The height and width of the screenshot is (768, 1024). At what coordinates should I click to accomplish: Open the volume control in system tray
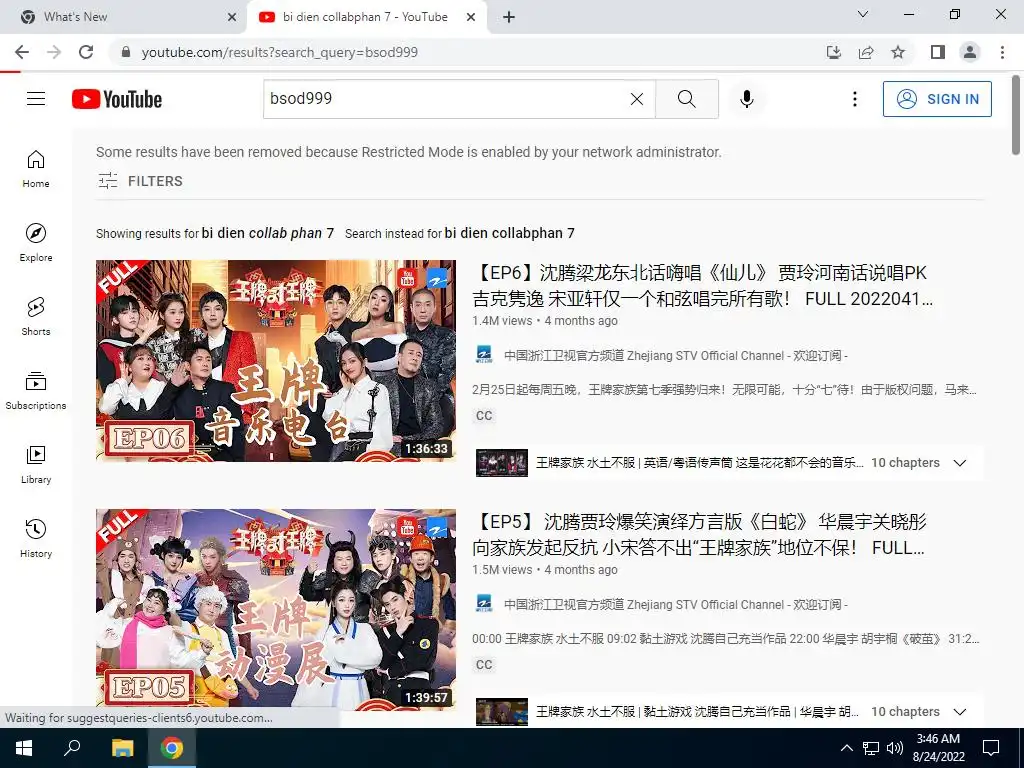895,748
